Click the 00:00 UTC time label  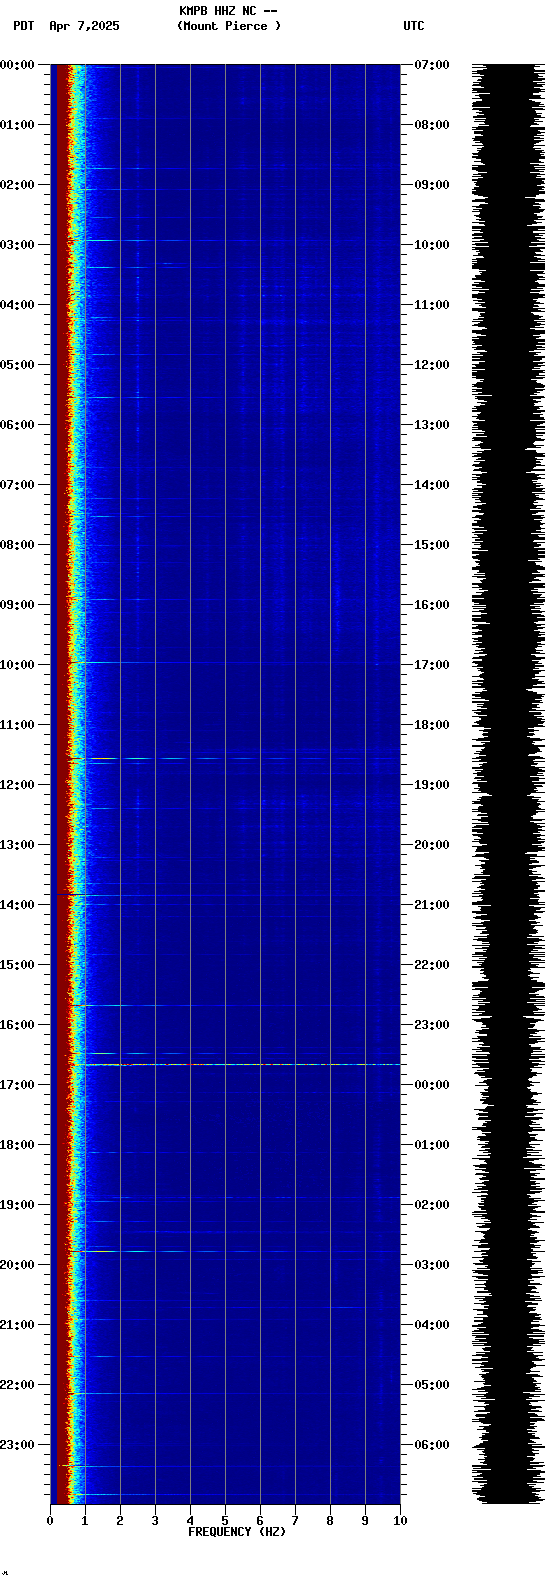pyautogui.click(x=432, y=1085)
